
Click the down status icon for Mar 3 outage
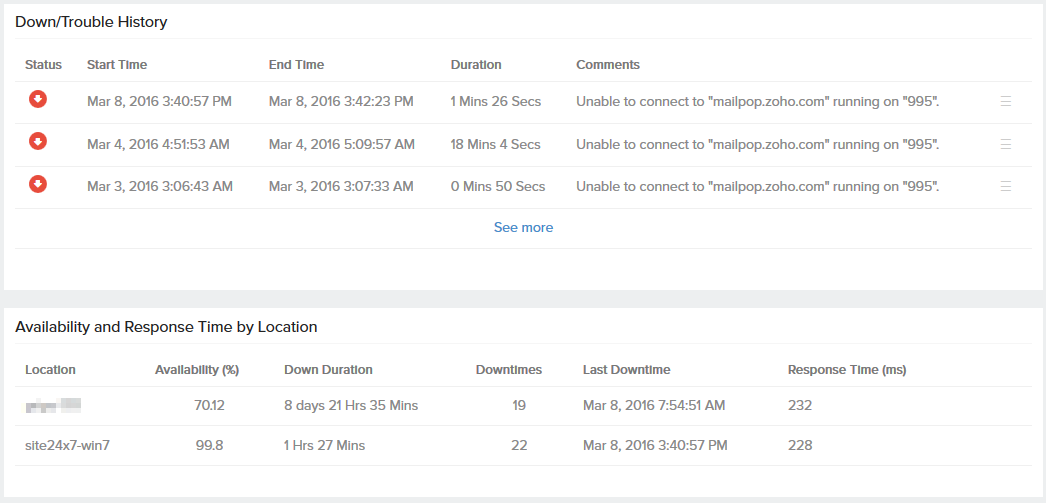[x=37, y=183]
